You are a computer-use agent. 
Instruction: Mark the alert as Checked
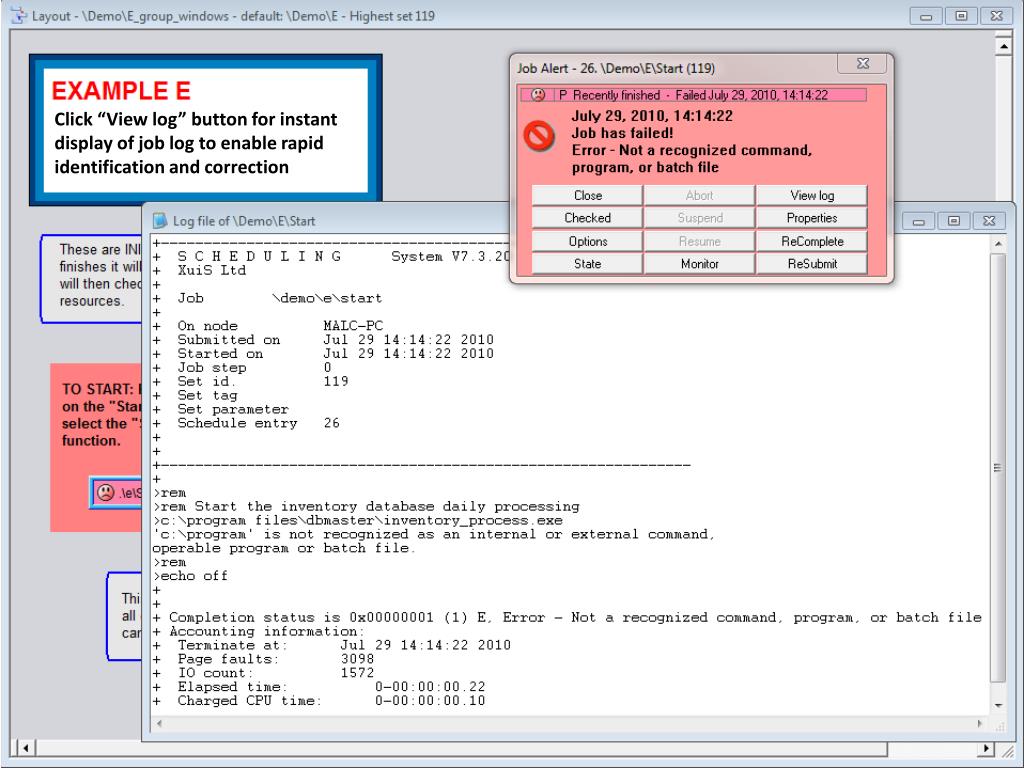[x=587, y=218]
